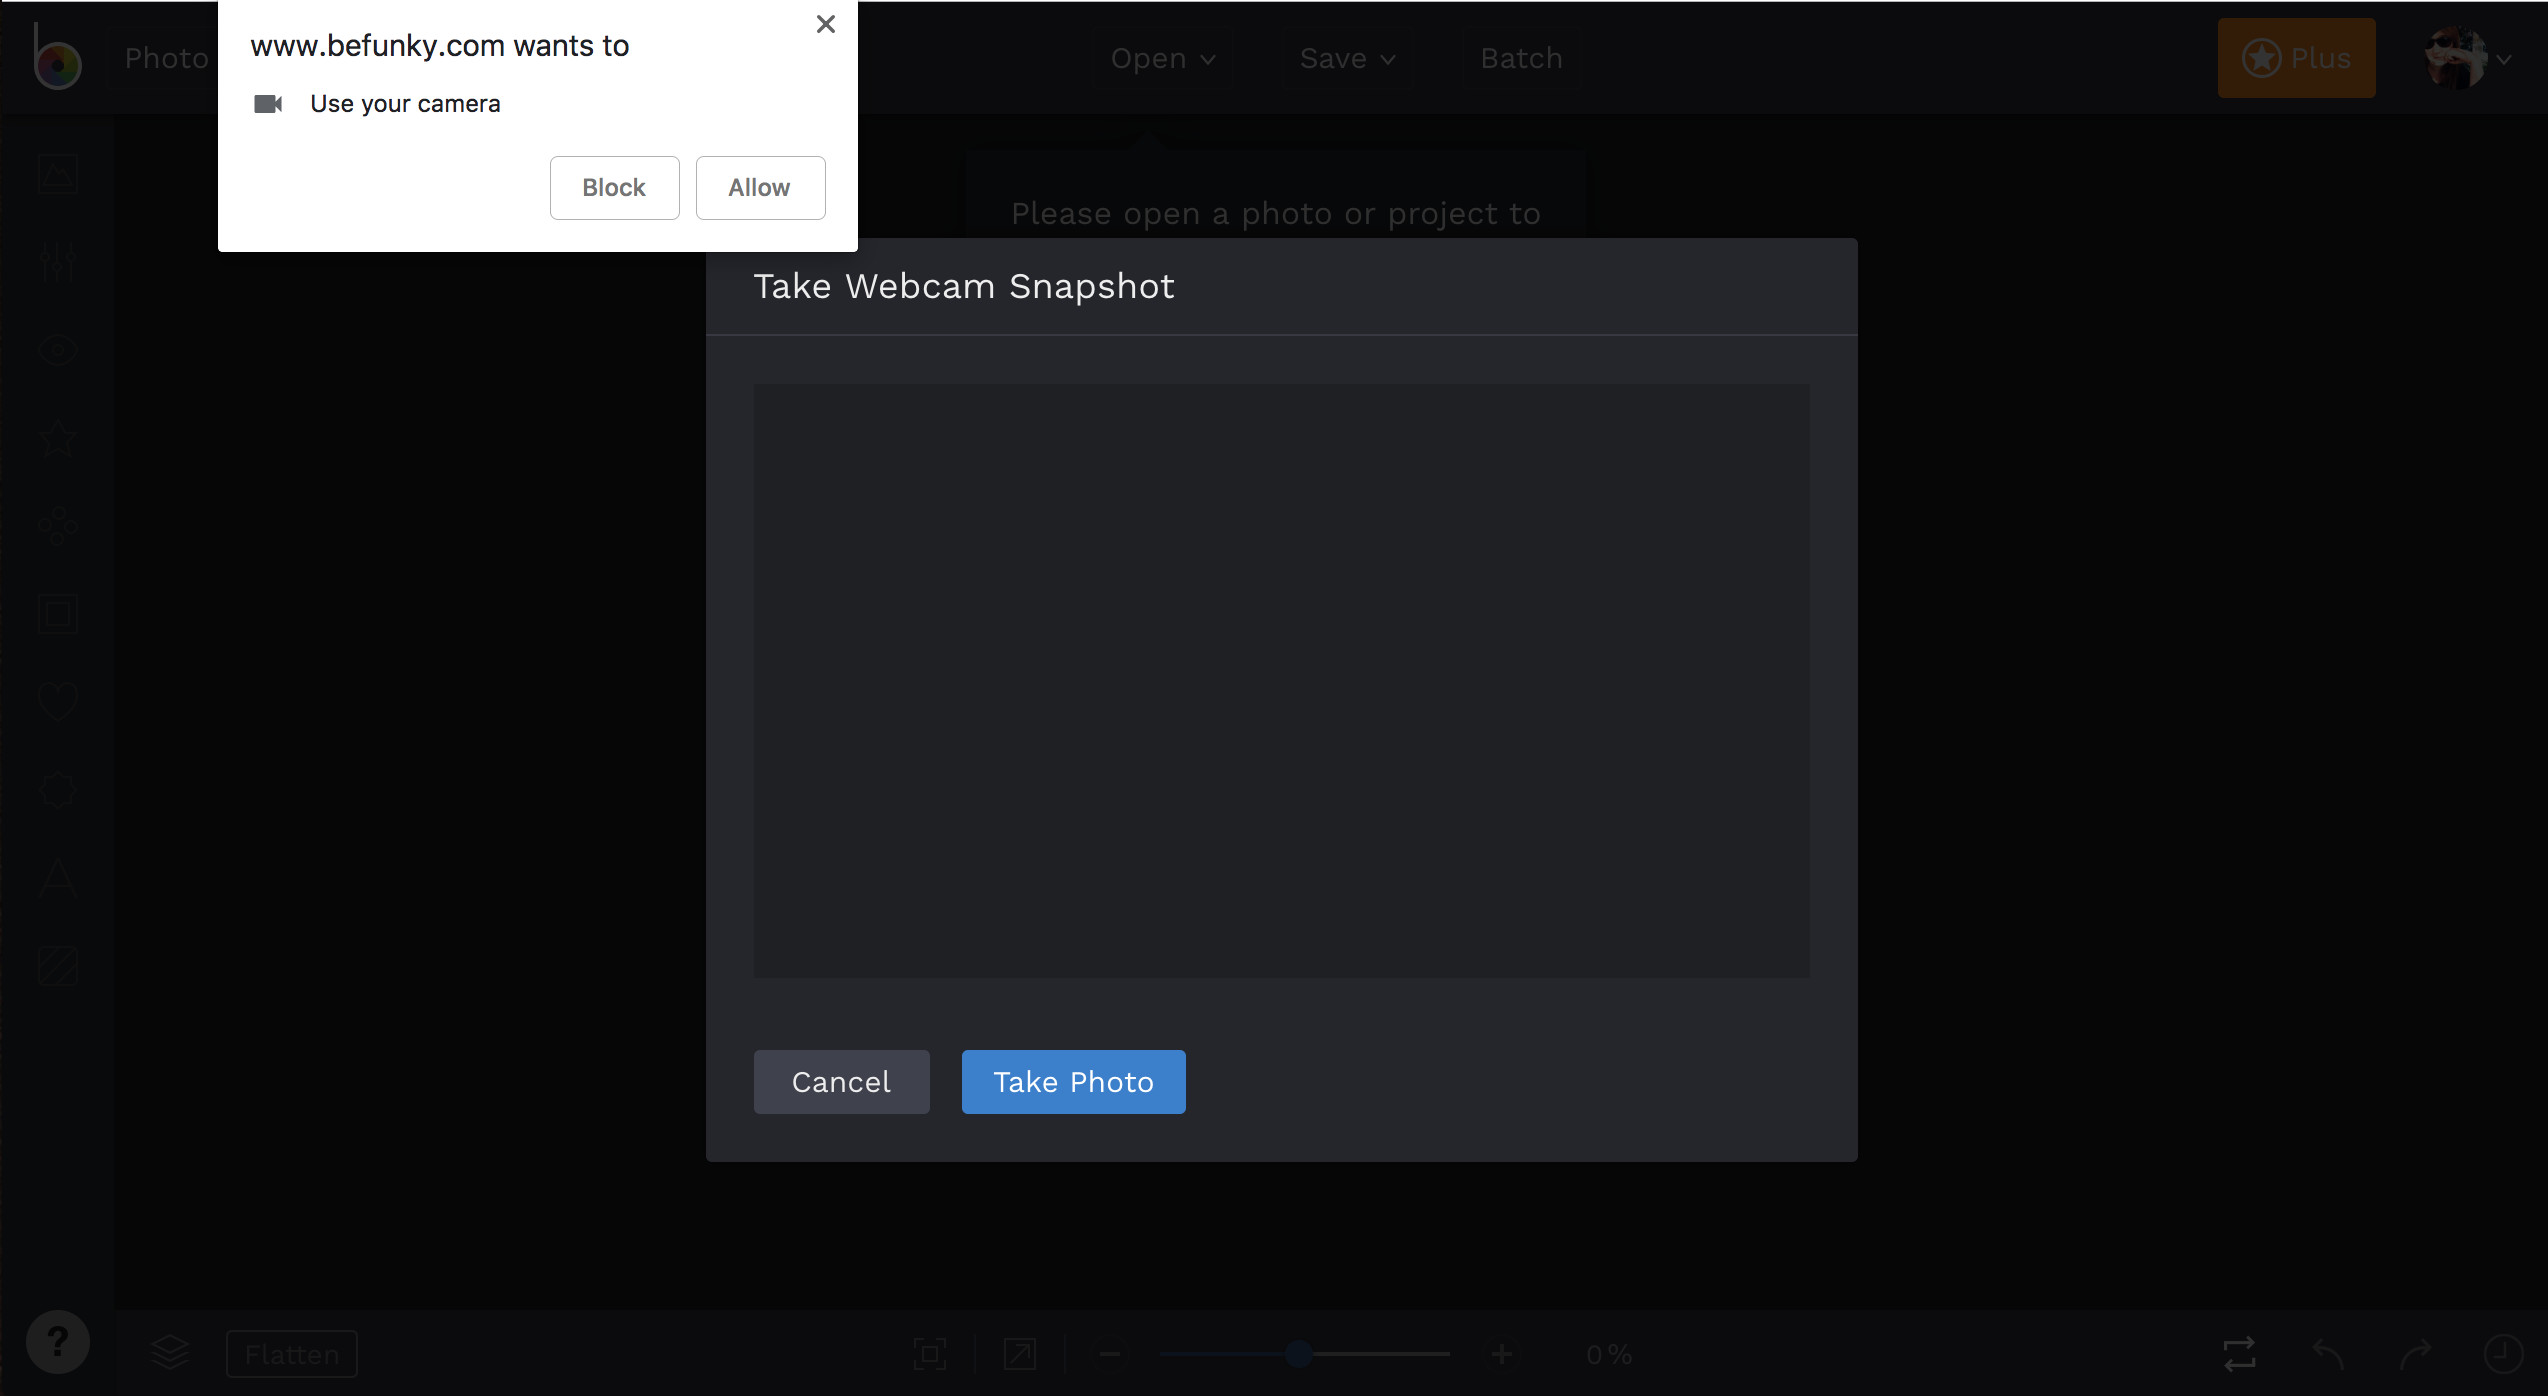Open the help question mark button
The height and width of the screenshot is (1396, 2548).
[x=58, y=1342]
